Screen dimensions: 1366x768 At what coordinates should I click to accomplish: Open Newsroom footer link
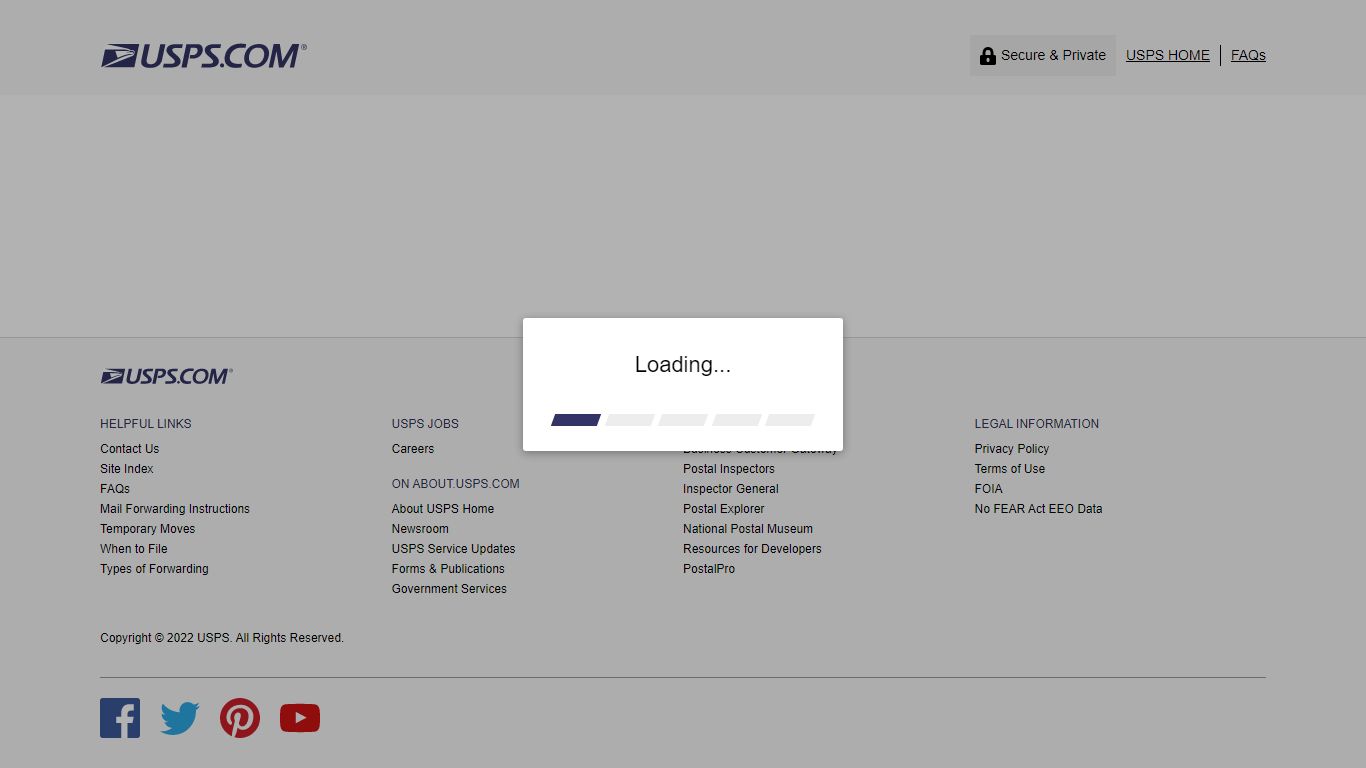(x=420, y=529)
